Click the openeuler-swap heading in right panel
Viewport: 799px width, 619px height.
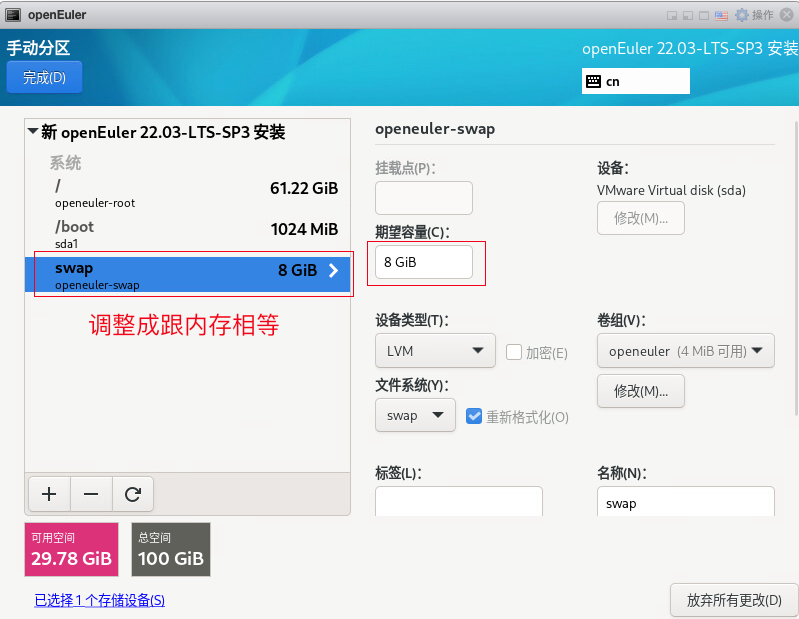435,129
